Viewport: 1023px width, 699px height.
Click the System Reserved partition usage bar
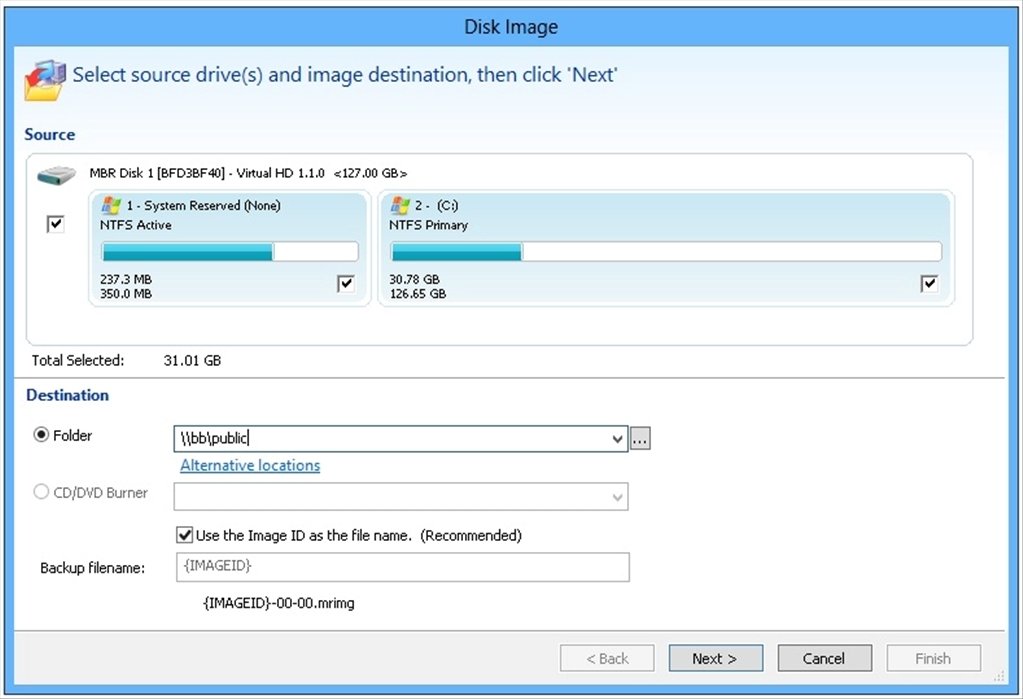click(x=230, y=251)
